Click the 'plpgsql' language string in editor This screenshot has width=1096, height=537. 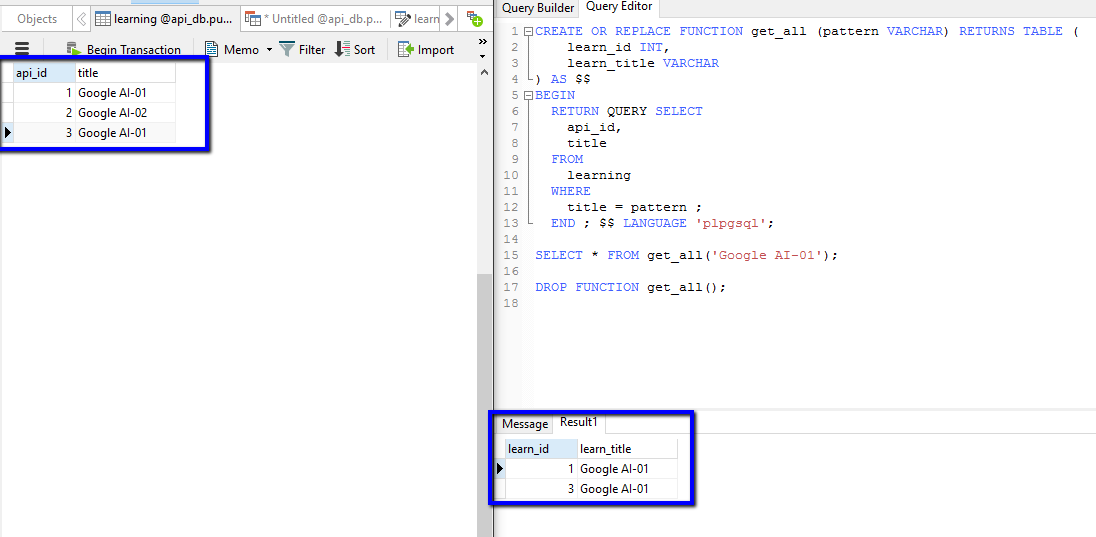[x=733, y=224]
